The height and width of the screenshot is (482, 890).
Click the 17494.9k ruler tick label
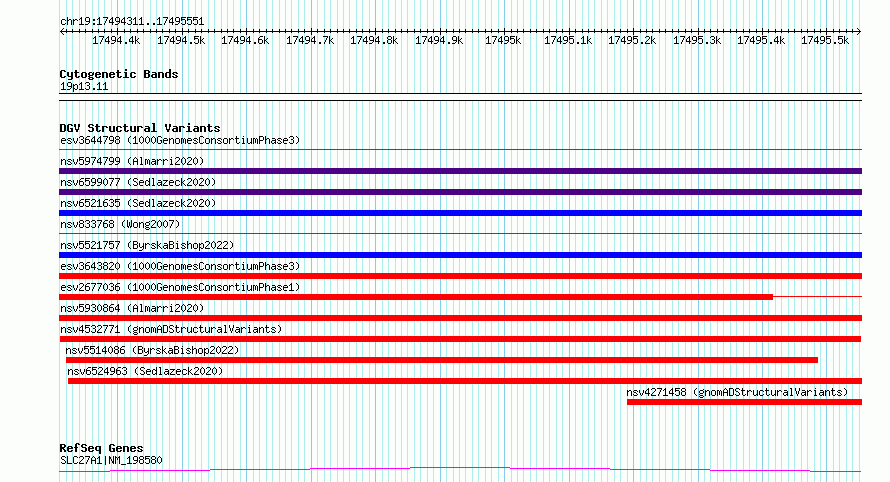pyautogui.click(x=439, y=40)
